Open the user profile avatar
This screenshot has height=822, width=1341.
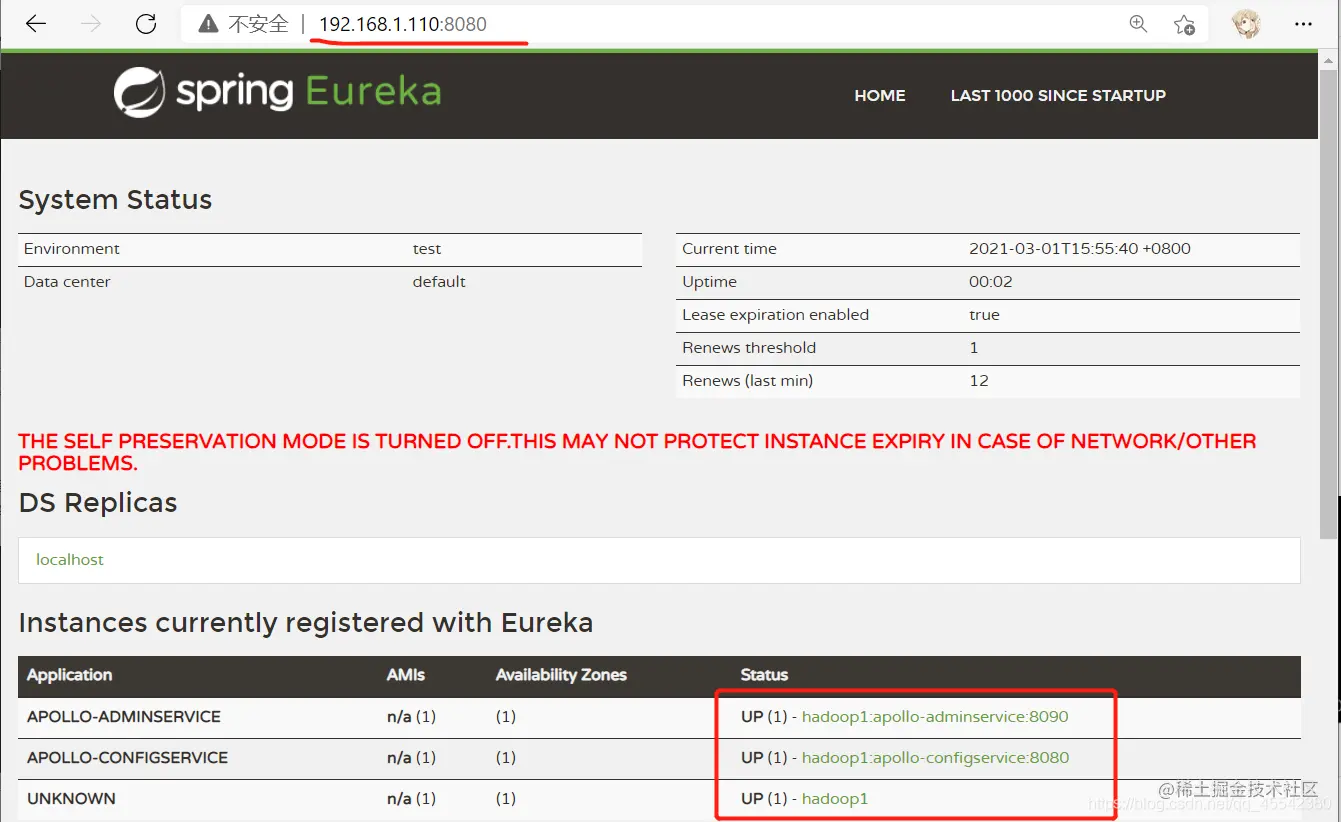(1246, 24)
